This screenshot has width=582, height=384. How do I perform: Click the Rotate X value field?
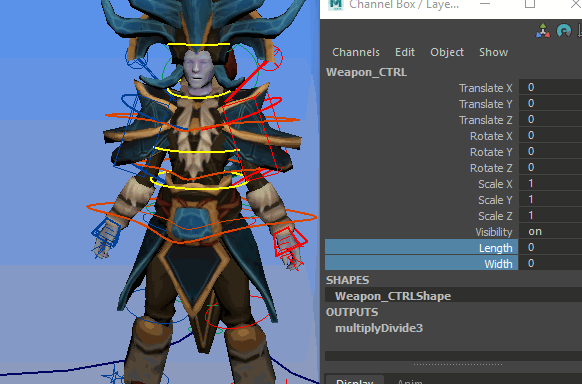point(550,135)
